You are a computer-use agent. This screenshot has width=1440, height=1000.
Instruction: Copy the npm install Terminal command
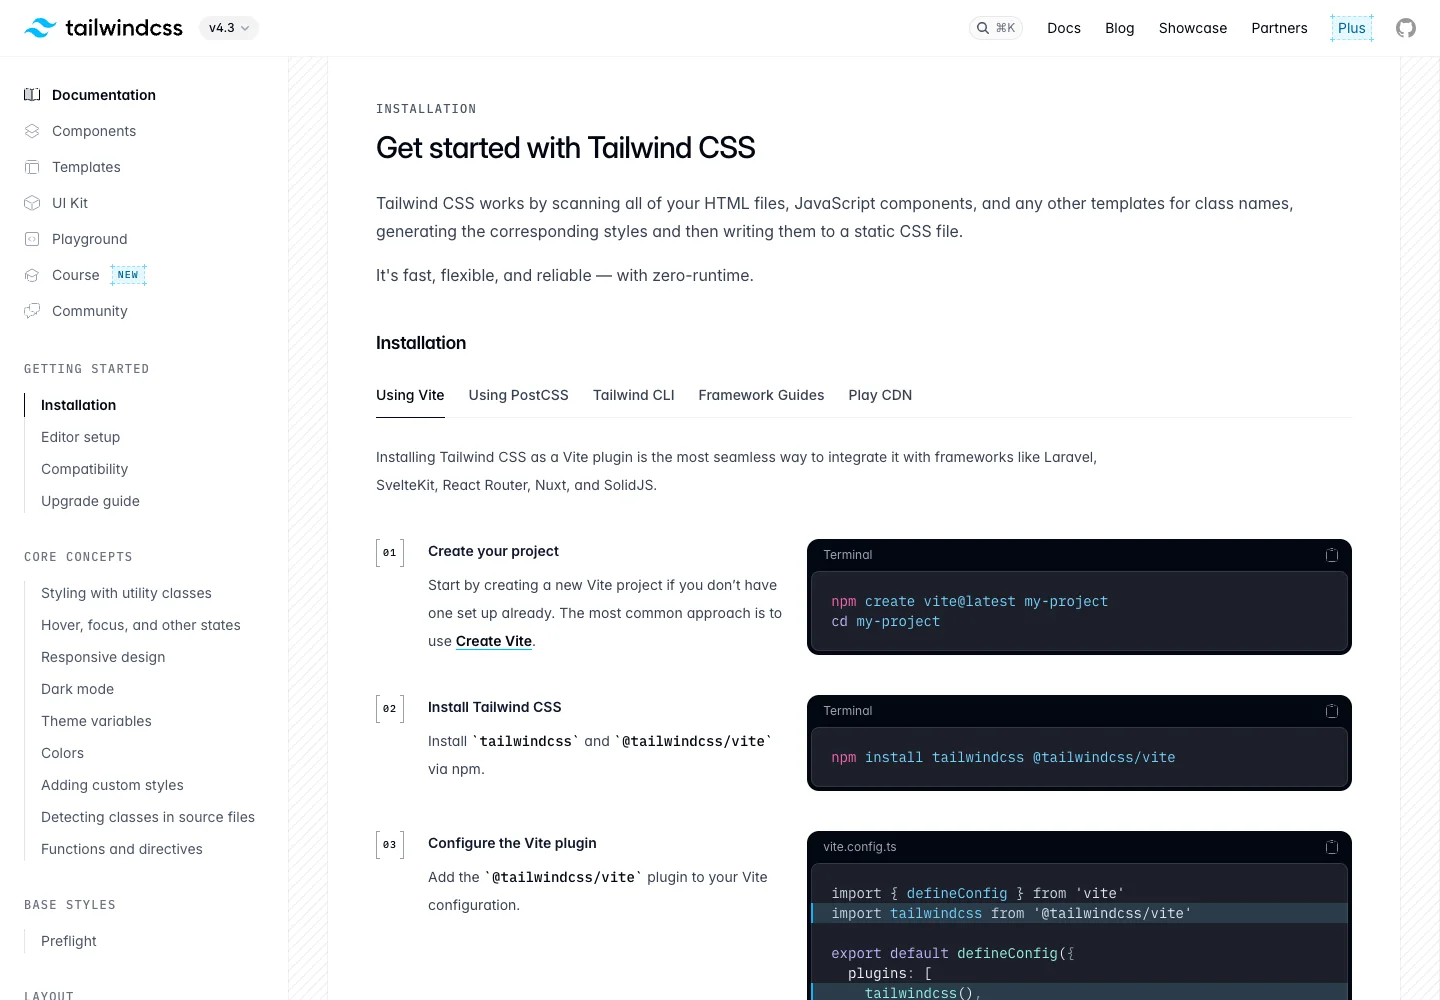1332,711
